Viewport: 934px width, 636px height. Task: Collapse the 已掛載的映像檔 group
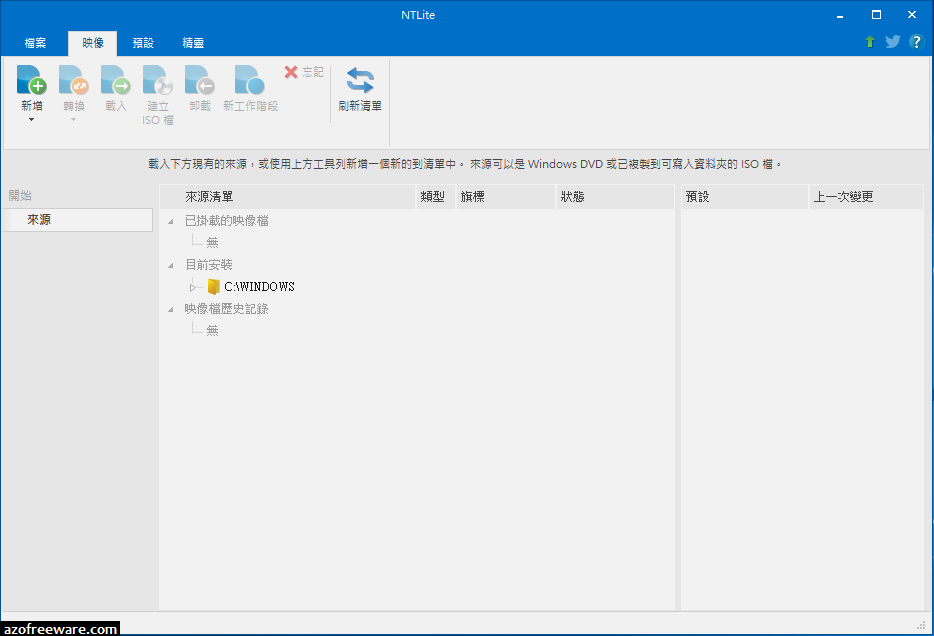(x=171, y=222)
